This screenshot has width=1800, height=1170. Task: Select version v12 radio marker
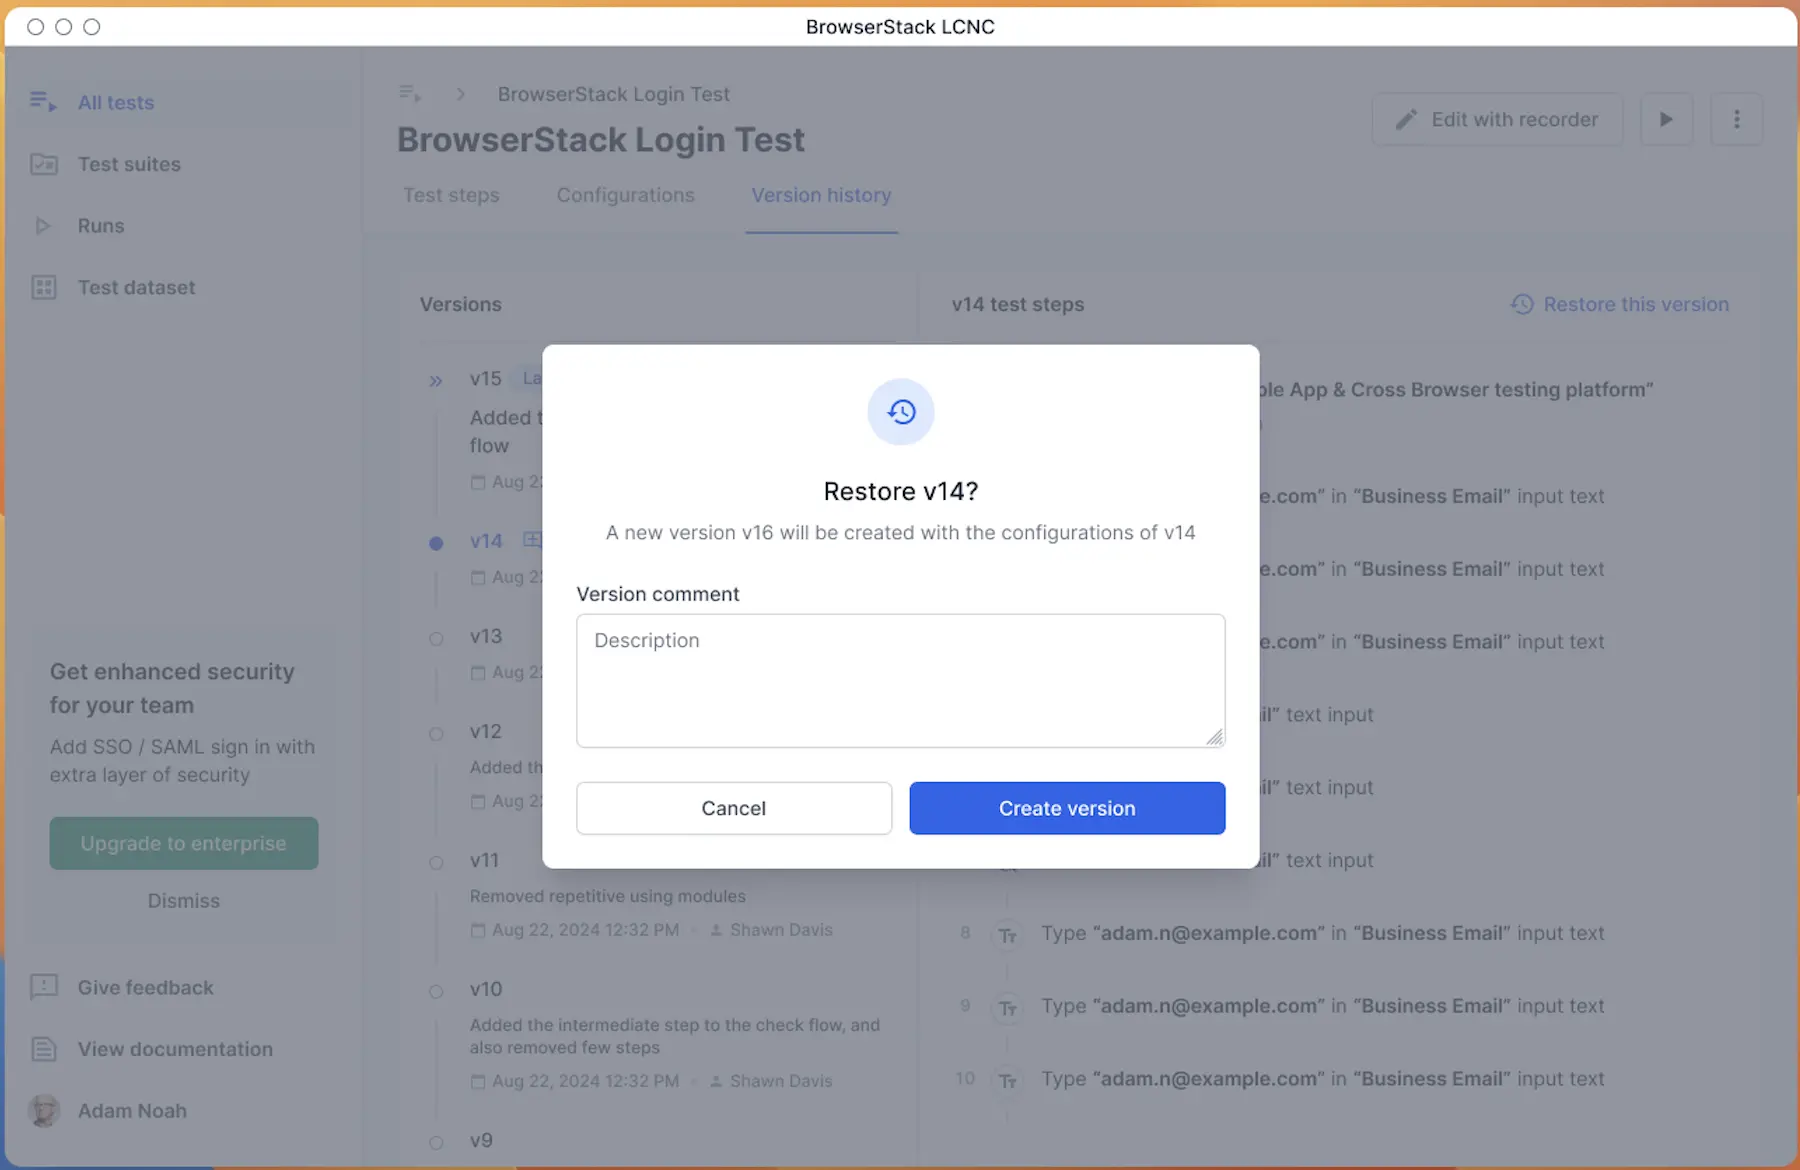point(436,734)
